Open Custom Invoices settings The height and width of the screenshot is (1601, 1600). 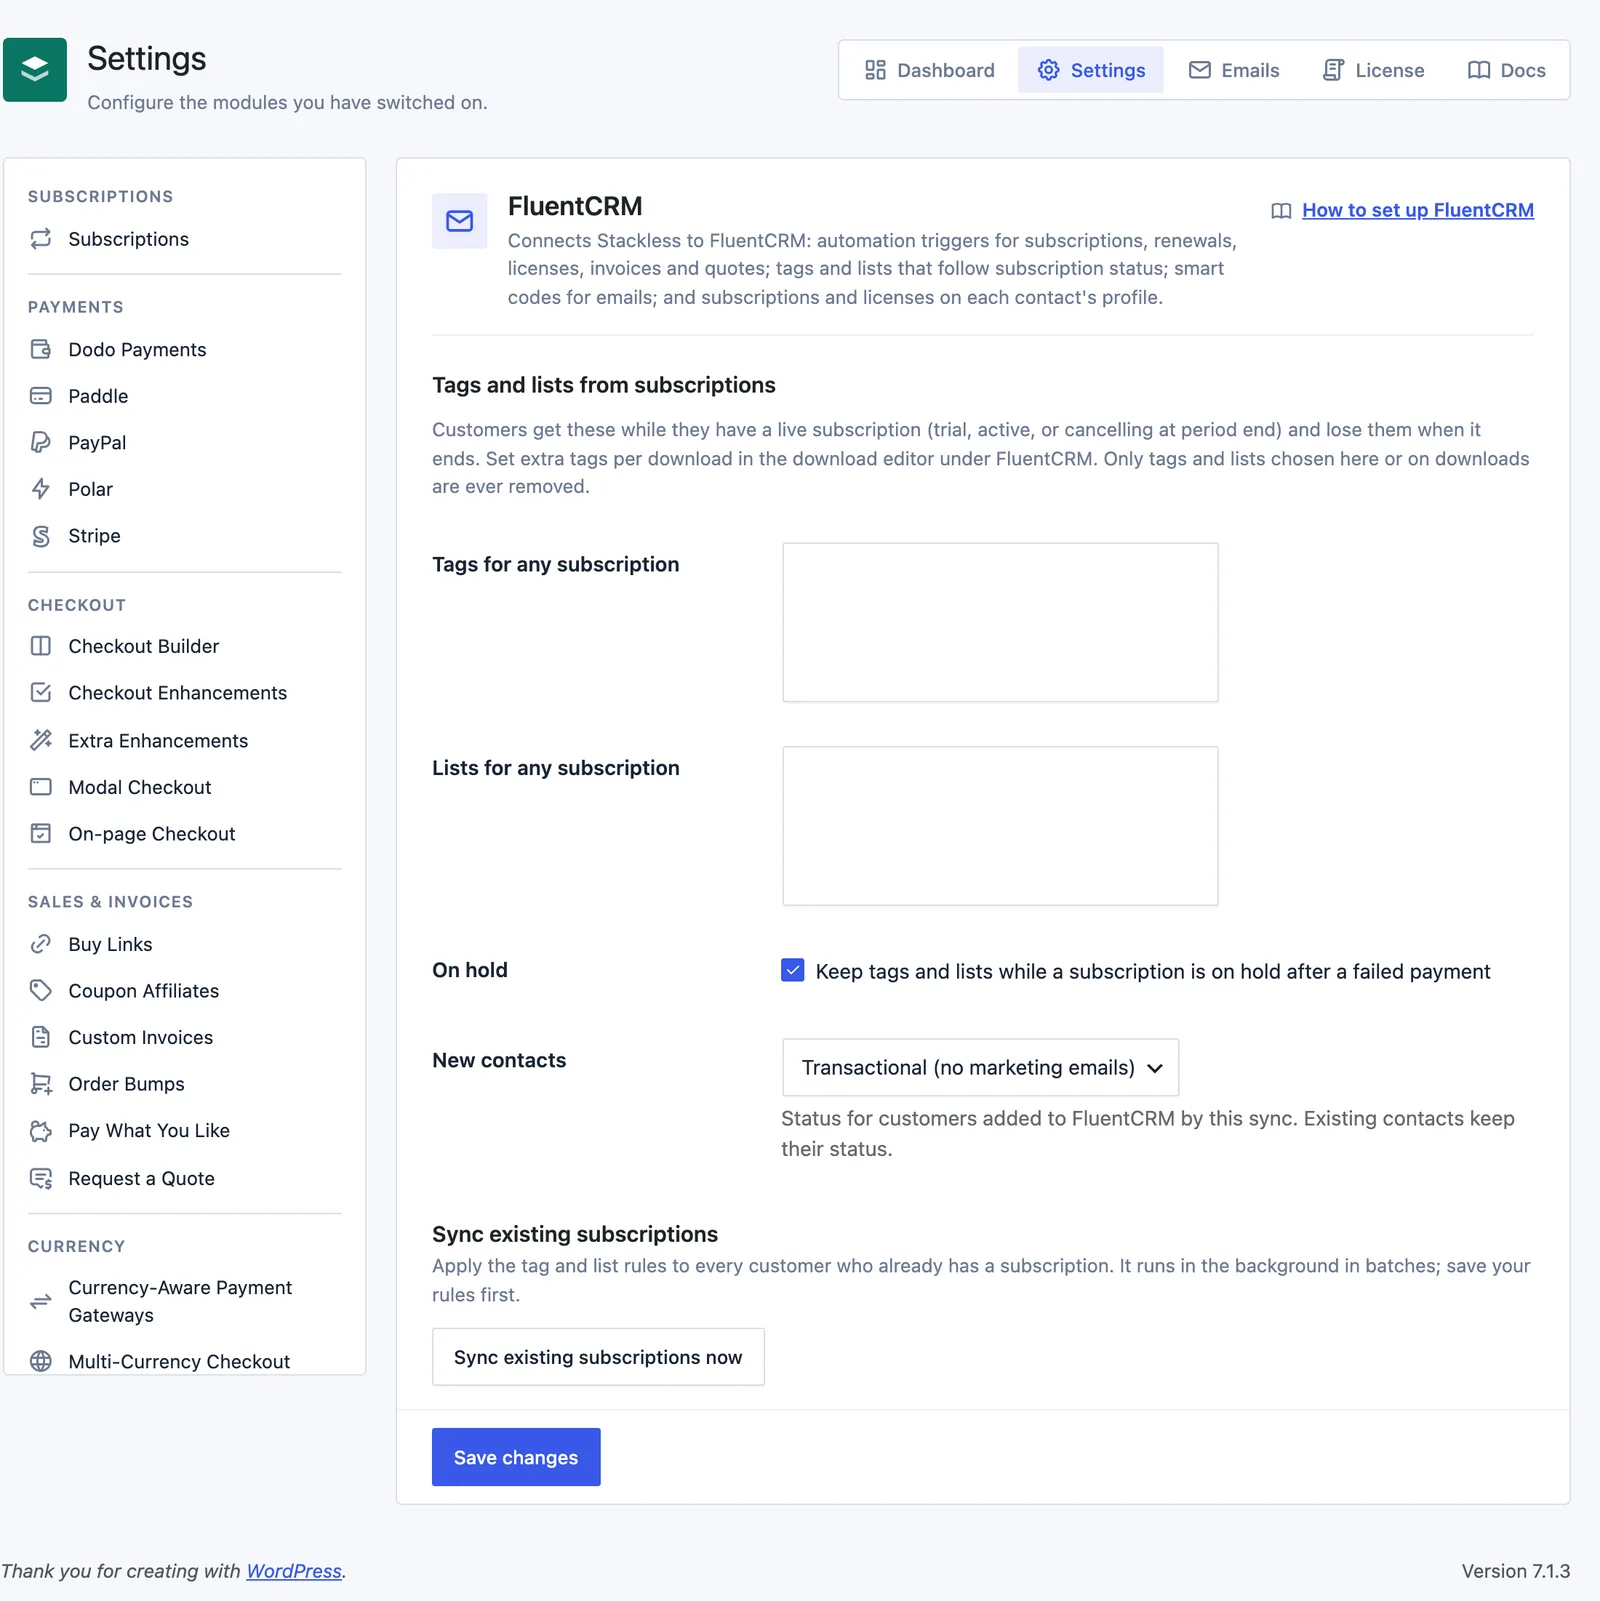pos(185,1037)
